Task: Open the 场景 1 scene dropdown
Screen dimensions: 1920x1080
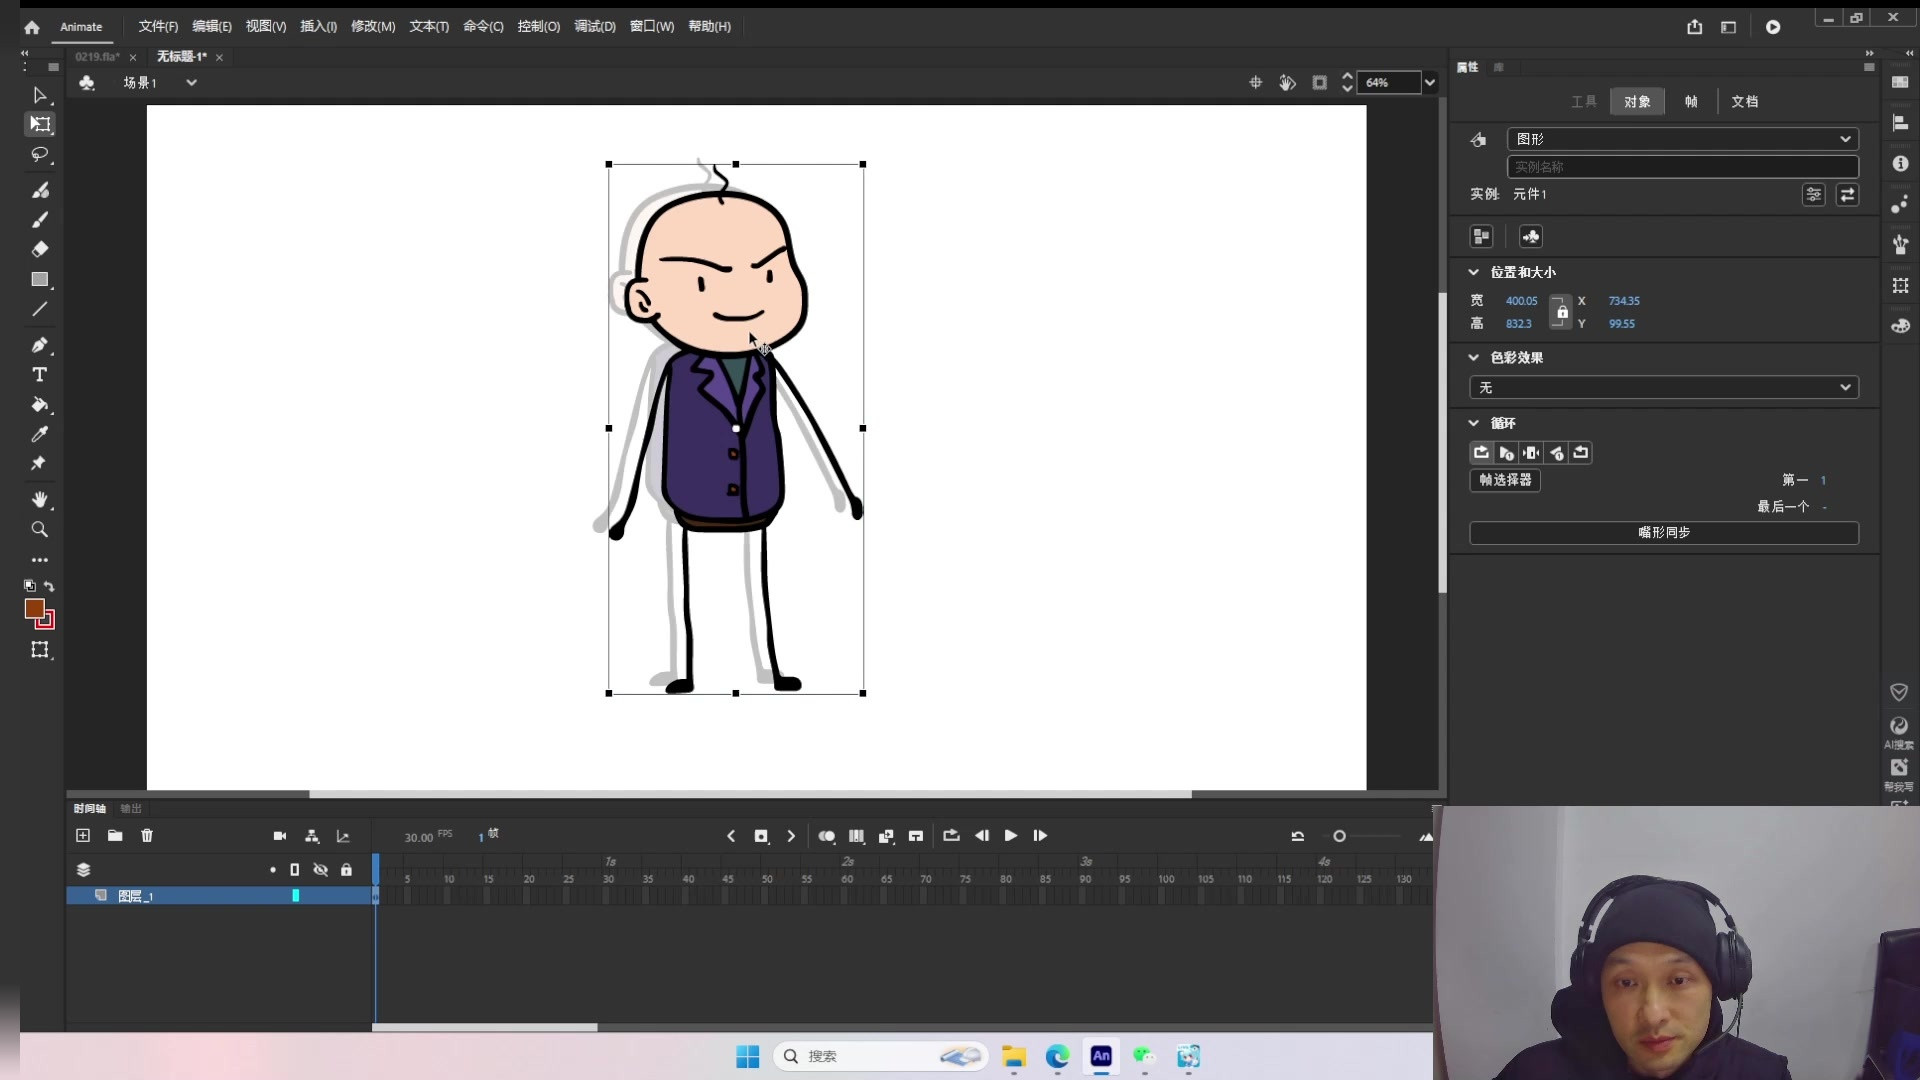Action: coord(191,83)
